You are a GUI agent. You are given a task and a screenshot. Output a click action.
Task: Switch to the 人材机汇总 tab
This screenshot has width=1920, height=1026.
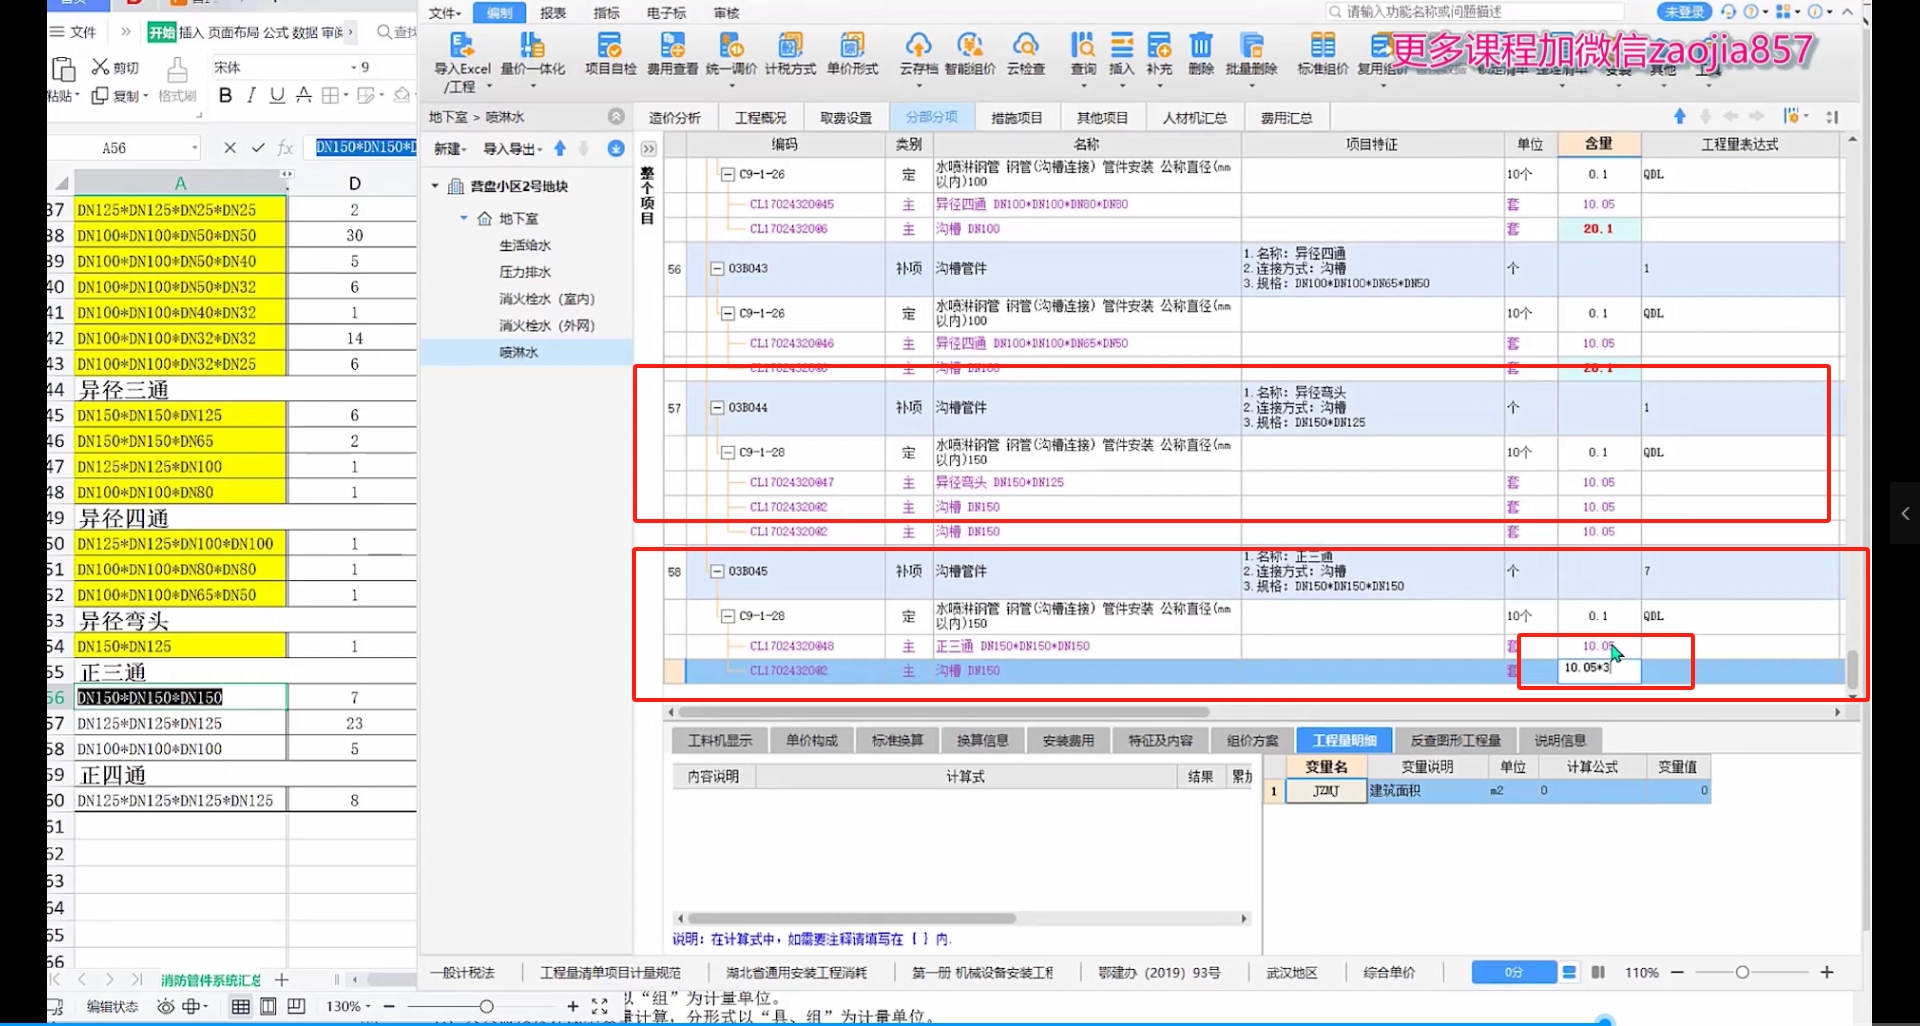pos(1195,118)
